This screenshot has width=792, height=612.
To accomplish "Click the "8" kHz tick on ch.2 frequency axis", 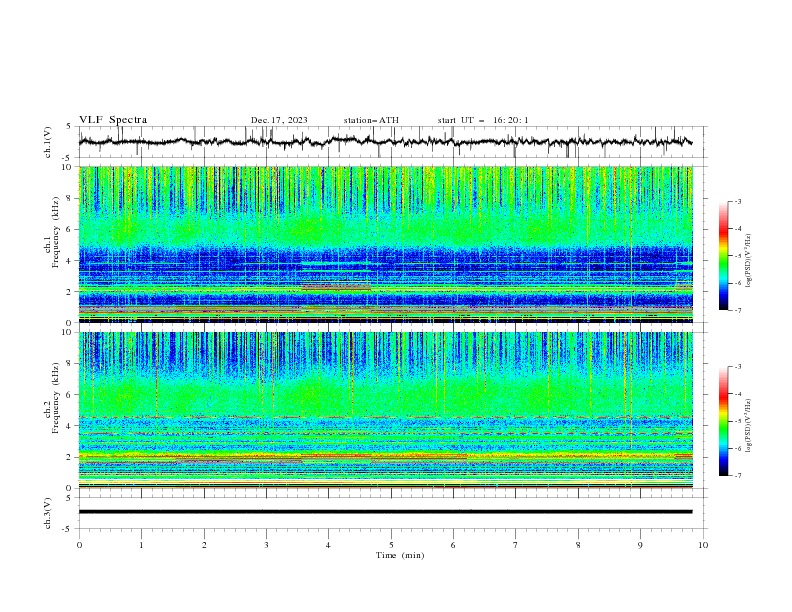I will 70,364.
